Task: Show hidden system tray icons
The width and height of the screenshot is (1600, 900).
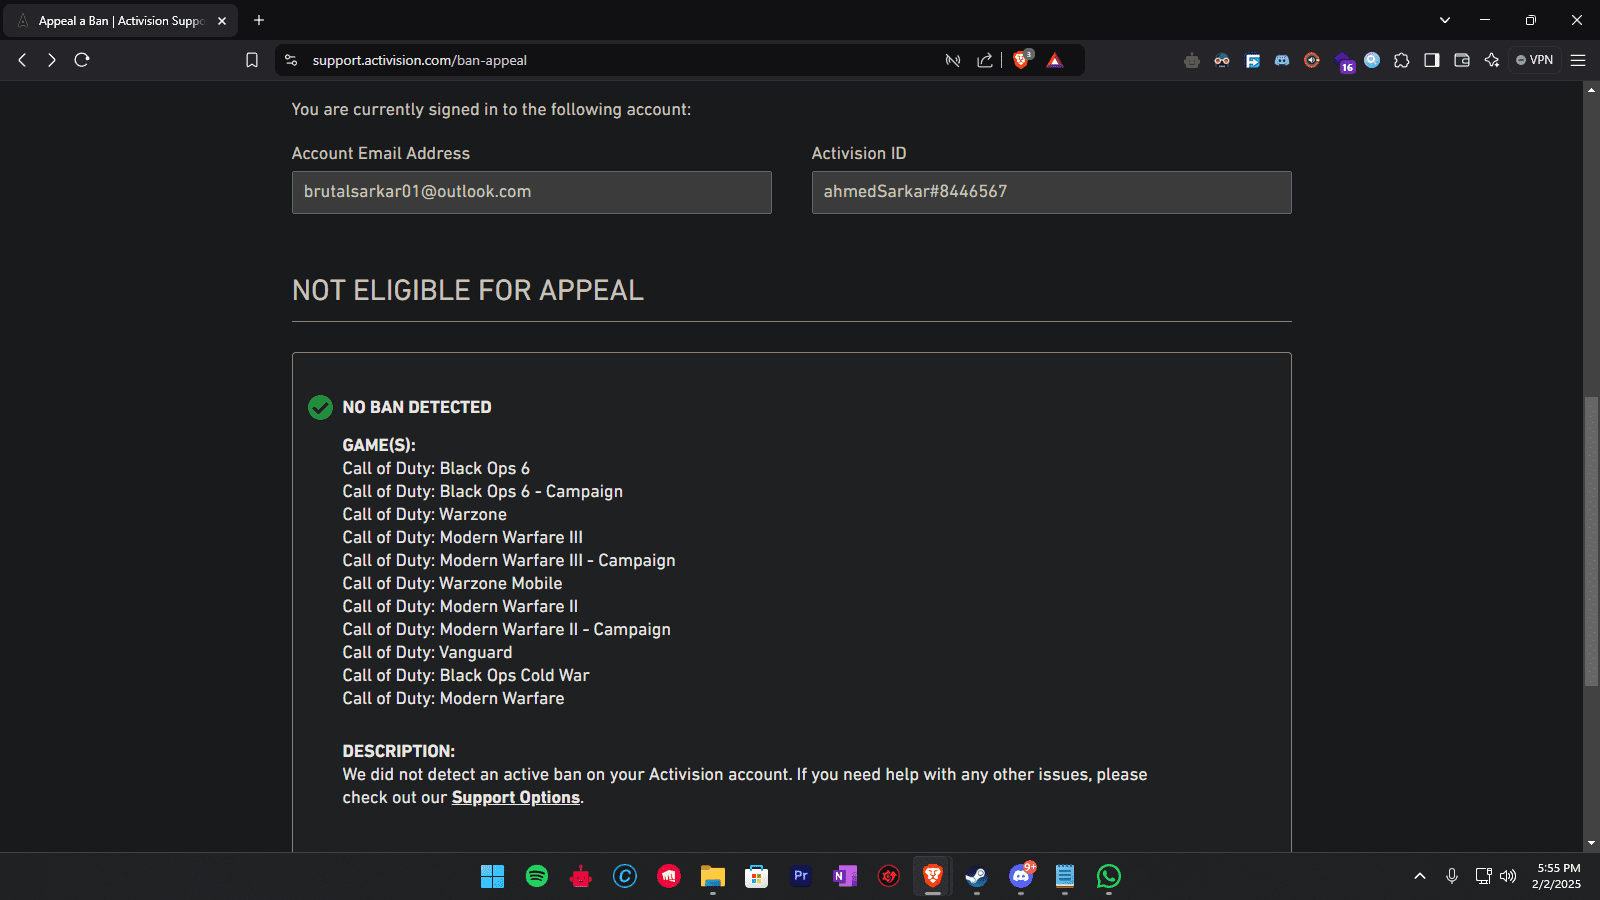Action: [1420, 876]
